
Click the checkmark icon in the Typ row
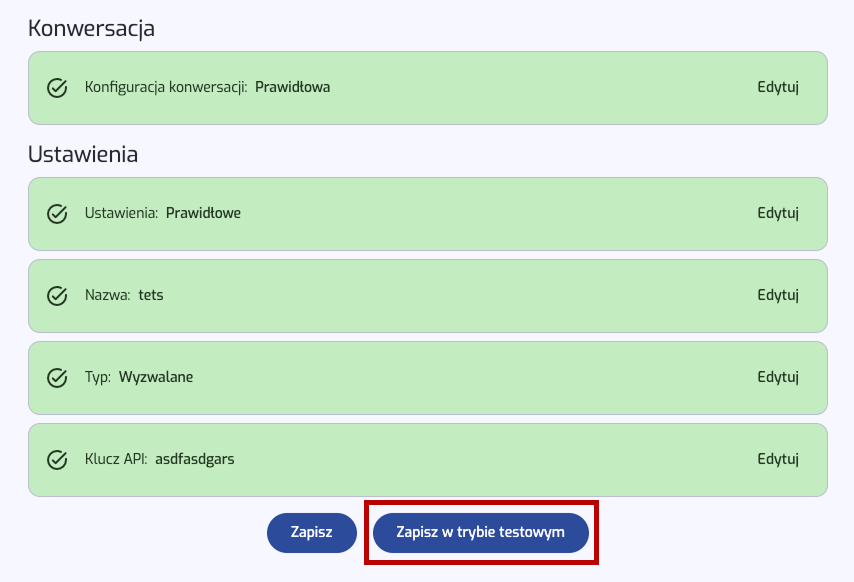pos(57,378)
